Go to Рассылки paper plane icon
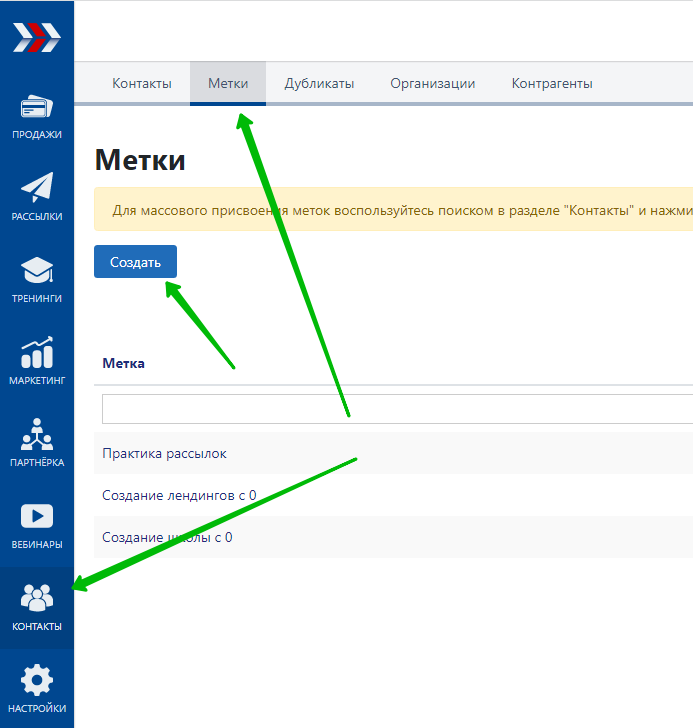The width and height of the screenshot is (693, 728). (x=36, y=188)
